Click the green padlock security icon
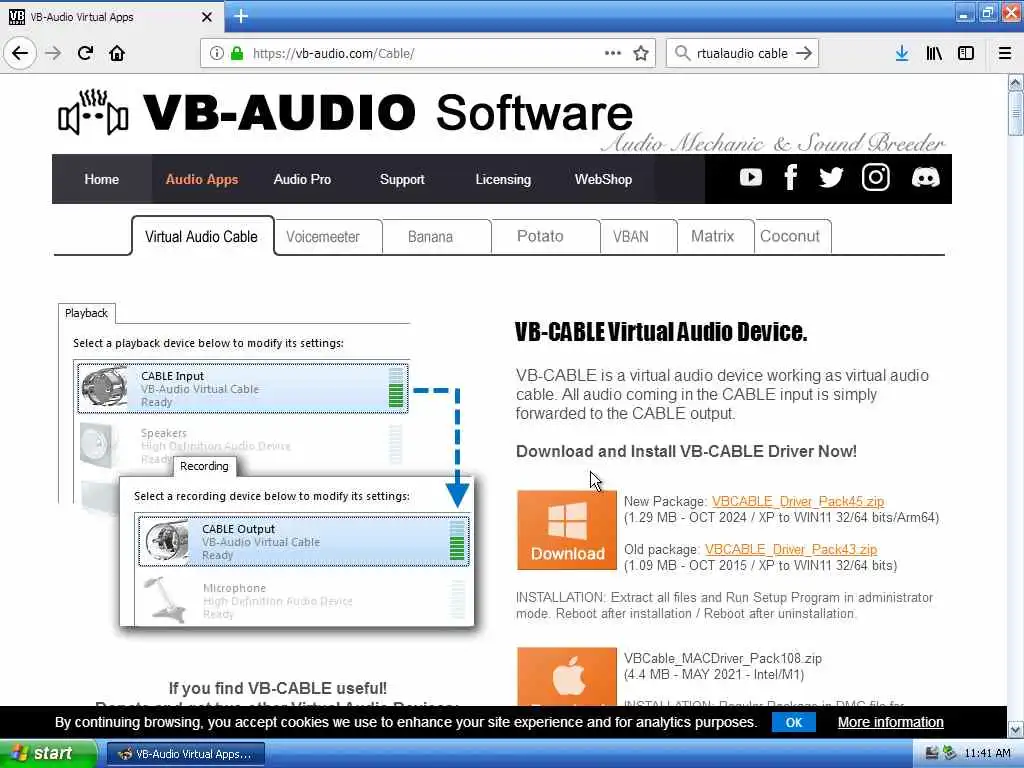1024x768 pixels. click(x=237, y=53)
